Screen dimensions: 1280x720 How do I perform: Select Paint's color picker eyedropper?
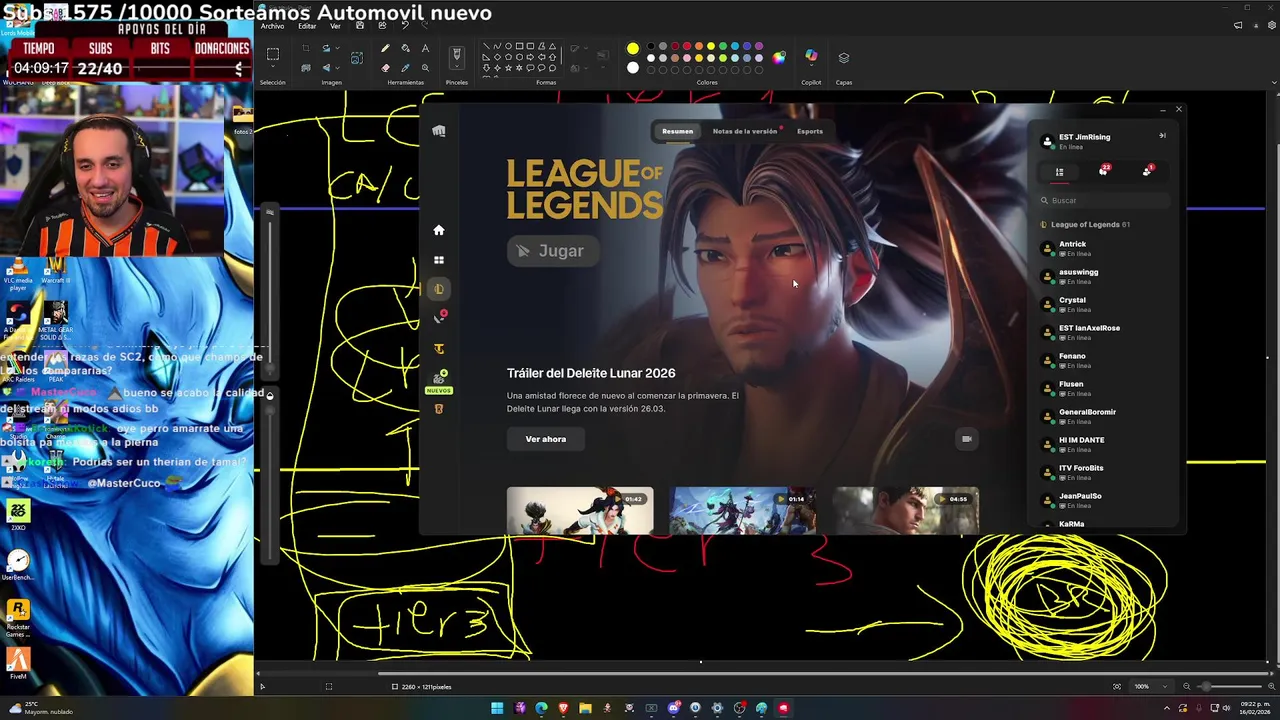(x=405, y=68)
